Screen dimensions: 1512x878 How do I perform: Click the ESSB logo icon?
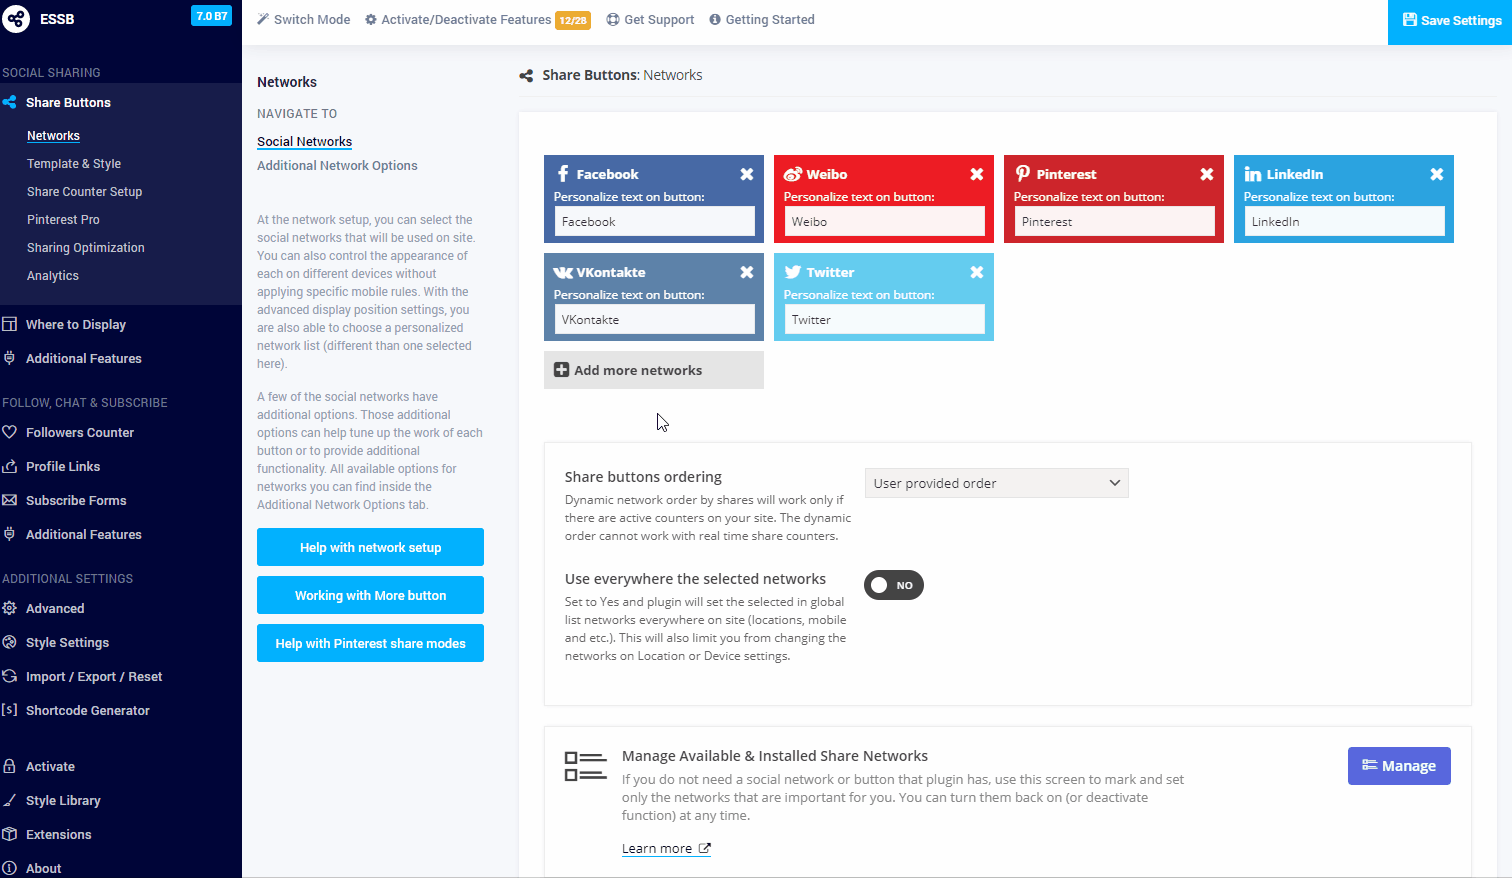coord(16,19)
